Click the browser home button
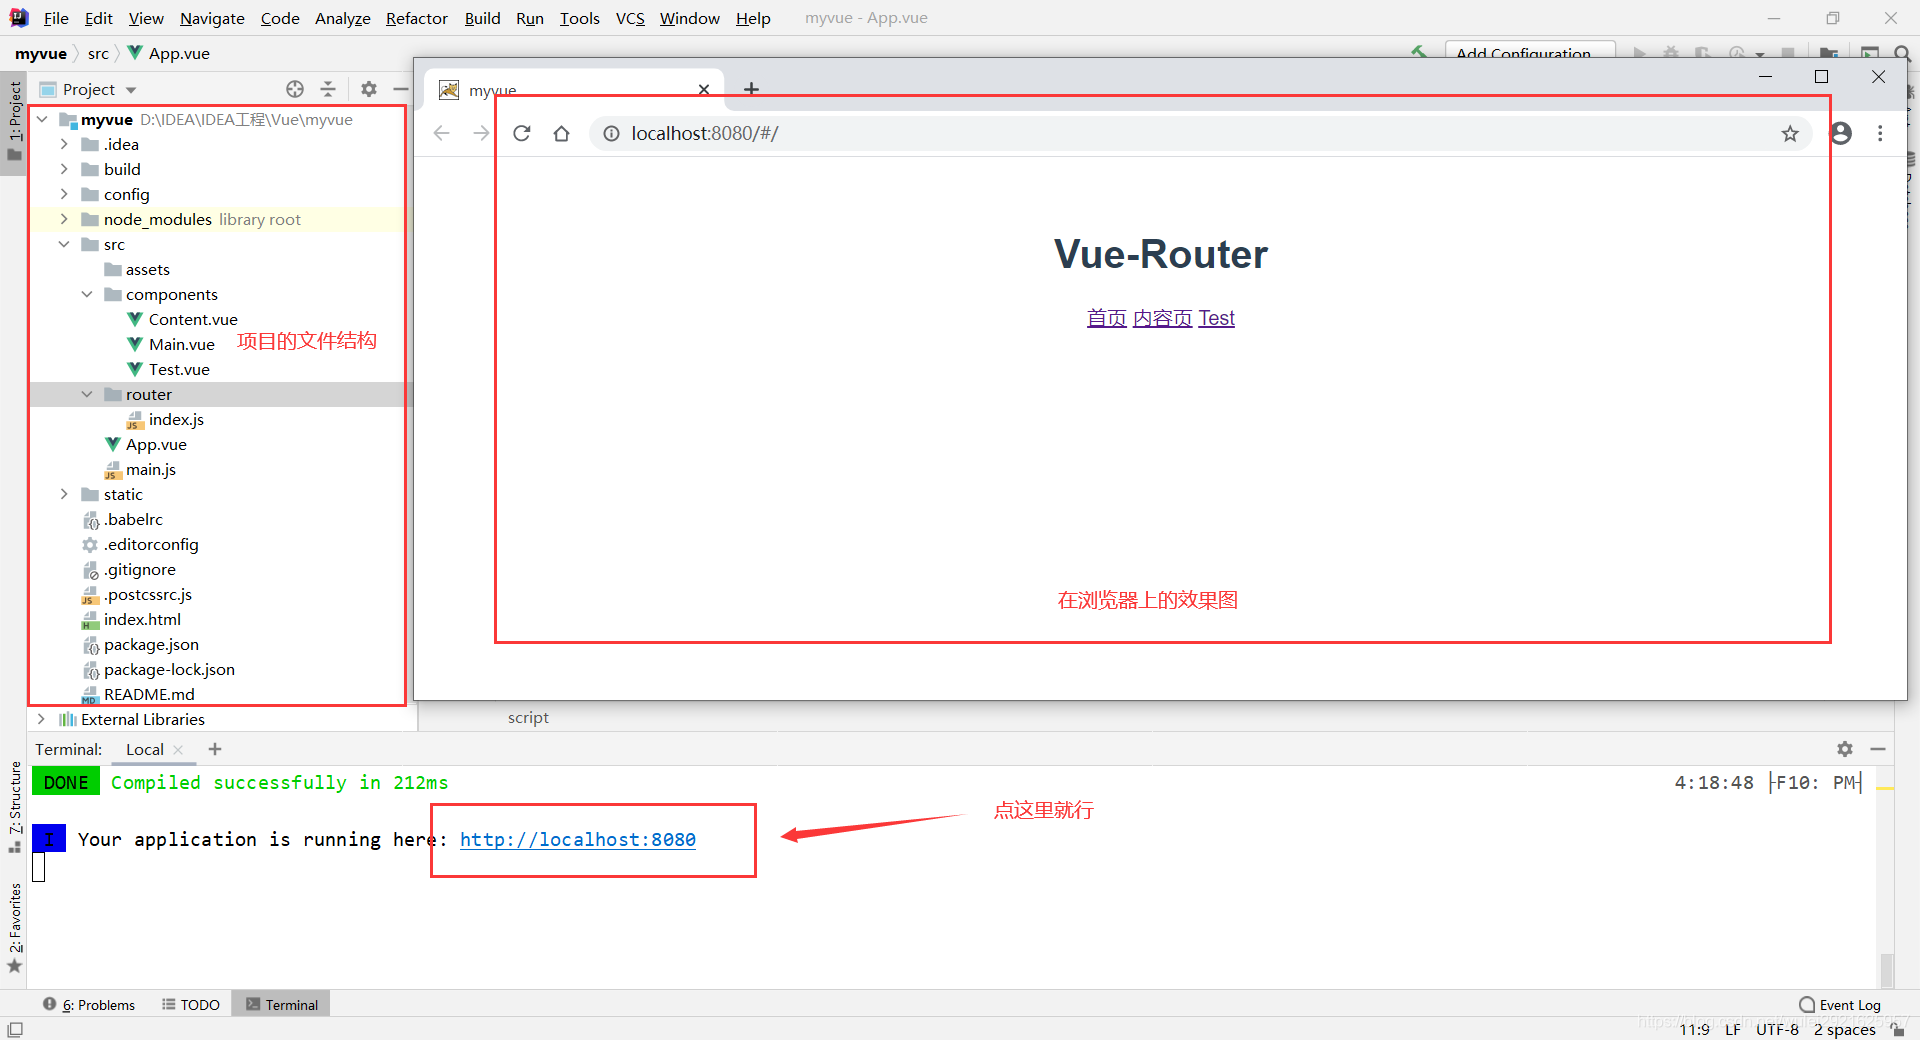 pos(562,133)
